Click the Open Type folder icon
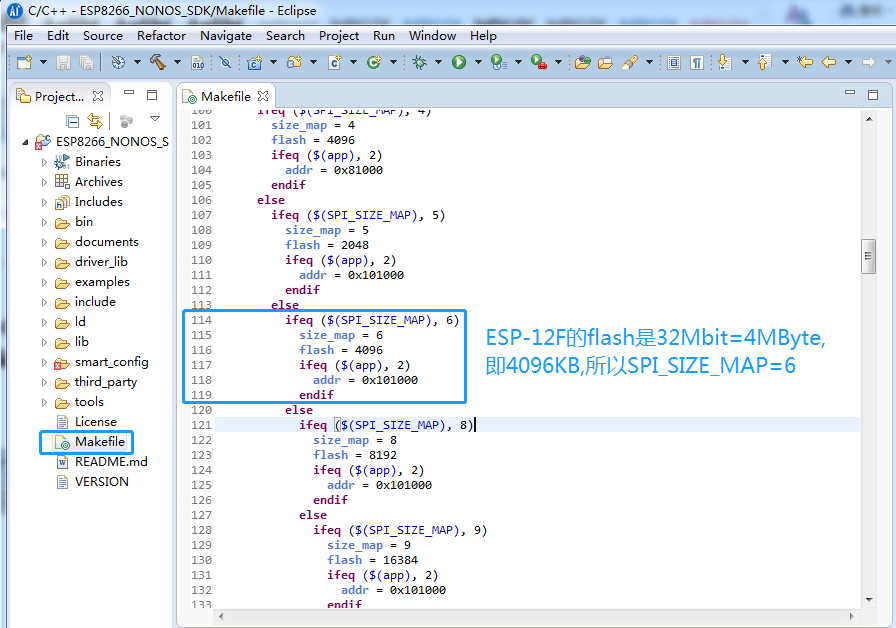Viewport: 896px width, 628px height. coord(605,62)
